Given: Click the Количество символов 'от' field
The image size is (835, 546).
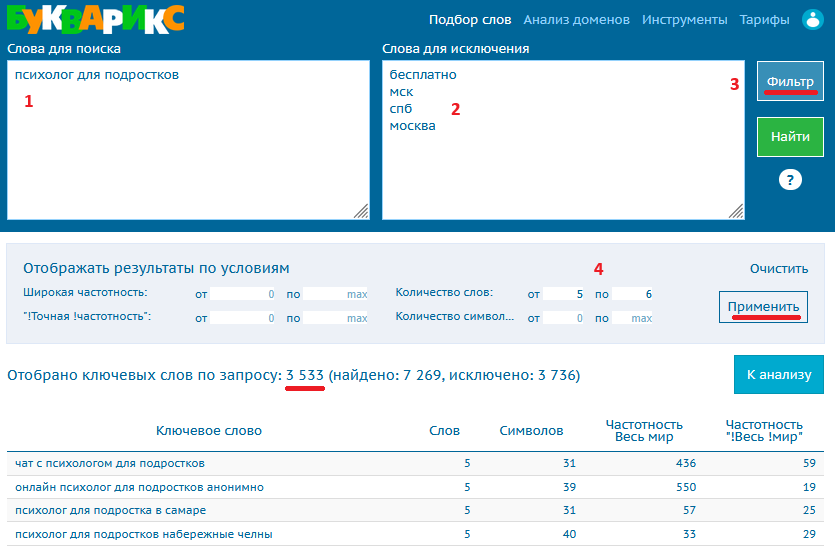Looking at the screenshot, I should (563, 318).
